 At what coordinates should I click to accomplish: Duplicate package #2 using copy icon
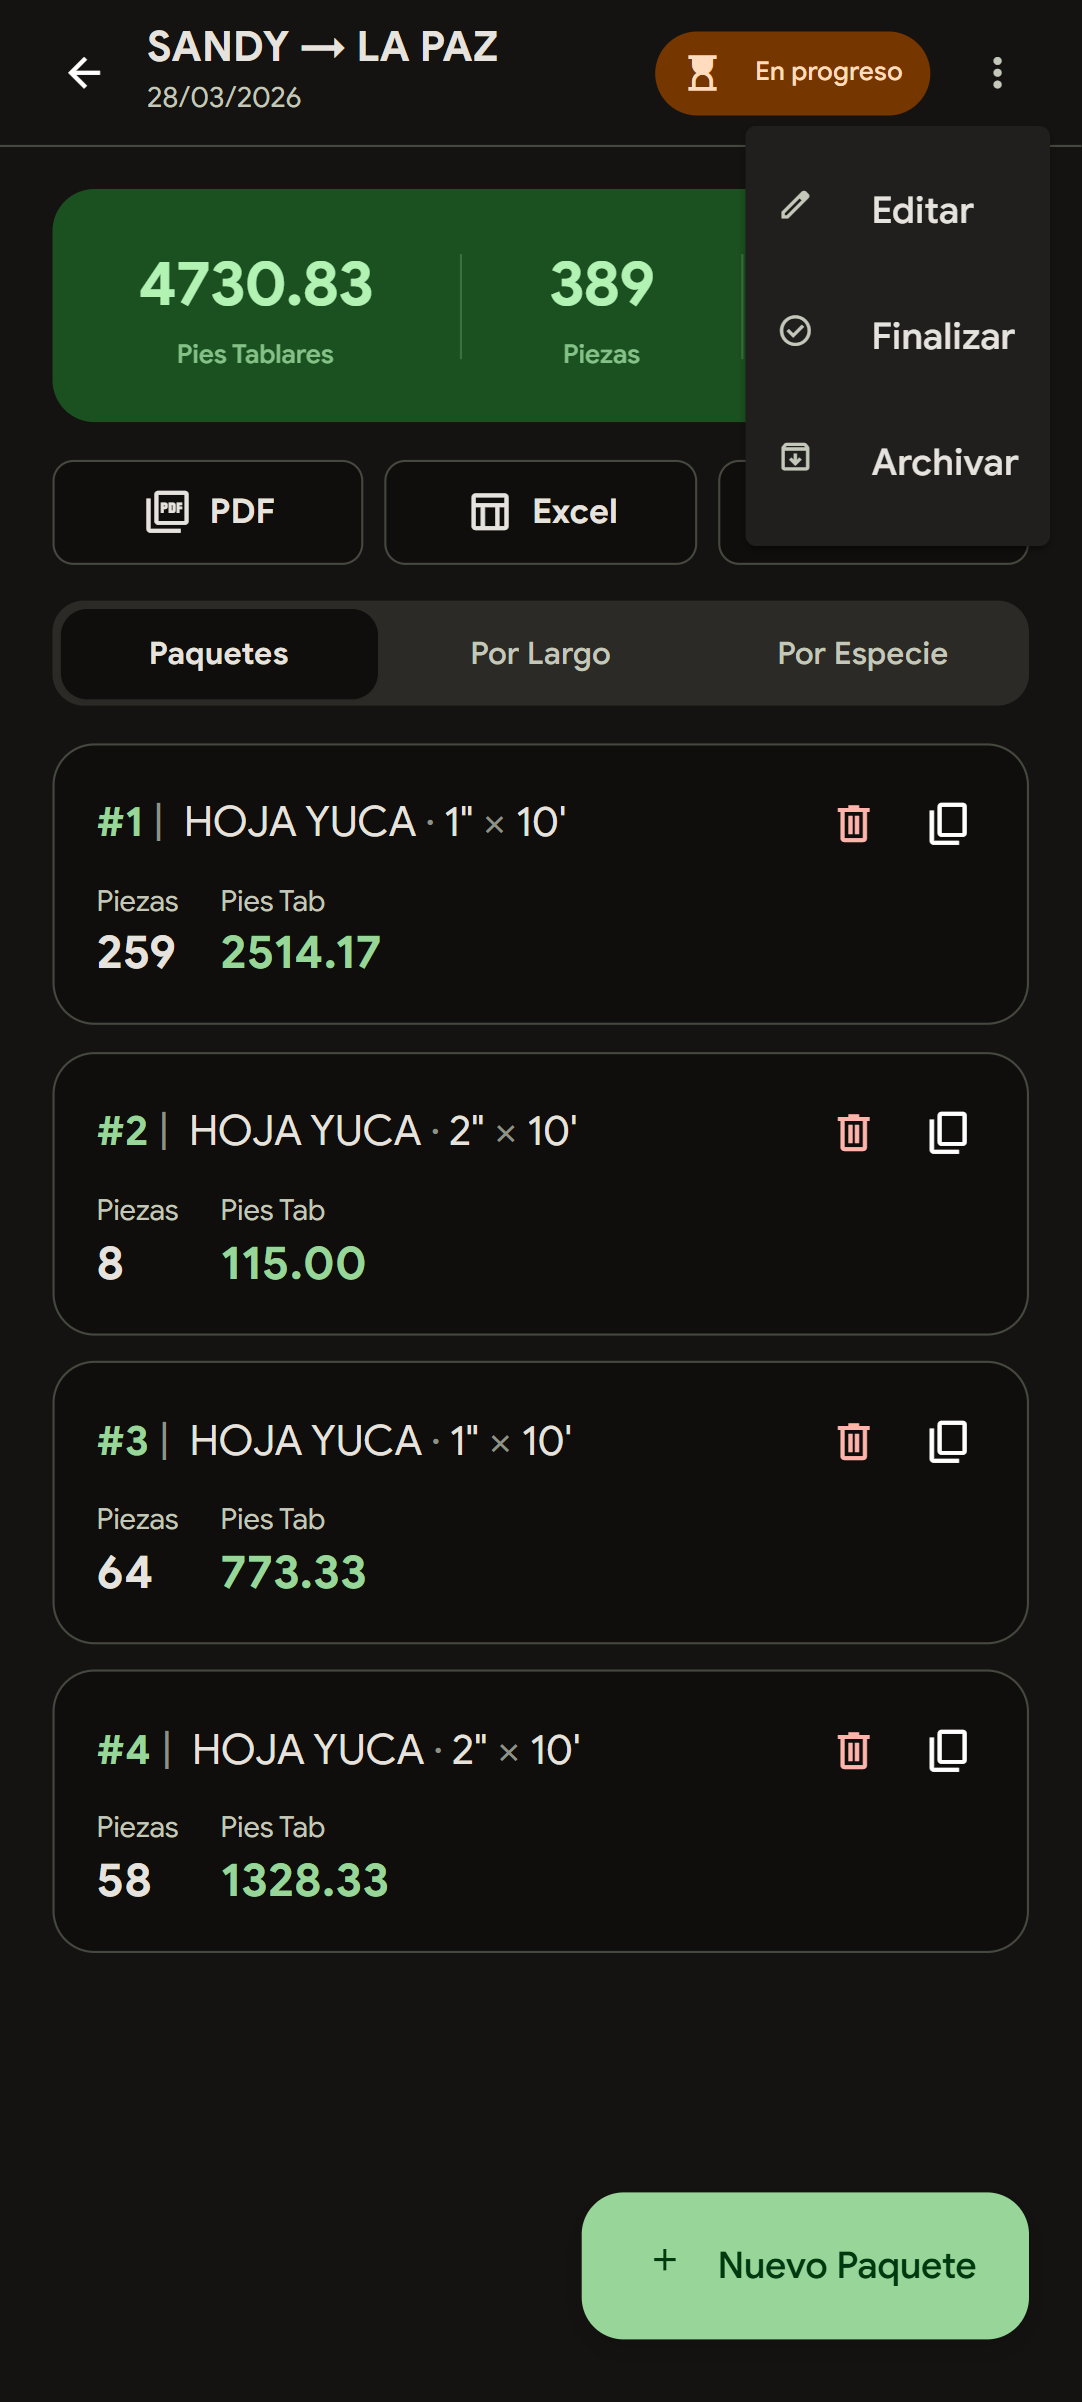pos(947,1133)
